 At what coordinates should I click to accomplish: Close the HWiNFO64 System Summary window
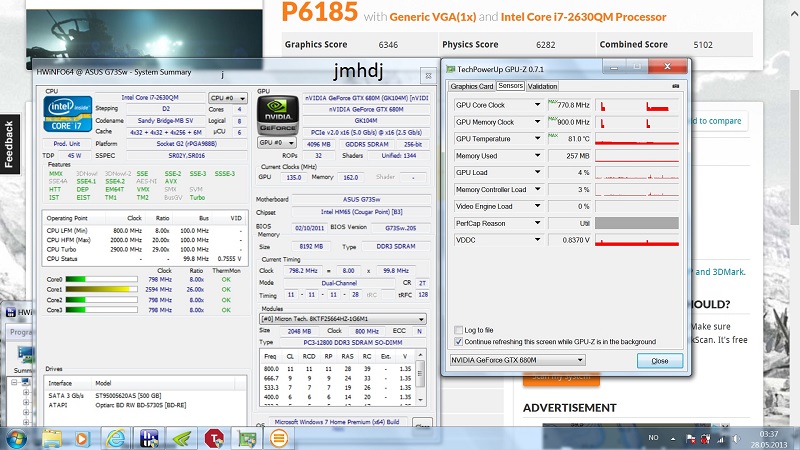coord(428,76)
